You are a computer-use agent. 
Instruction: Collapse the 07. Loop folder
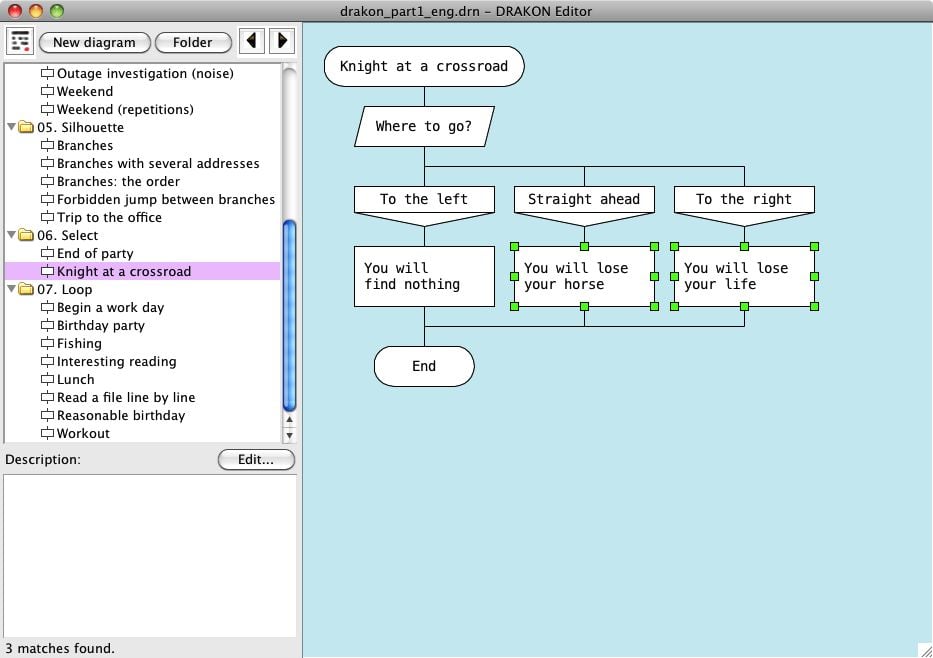(x=10, y=289)
